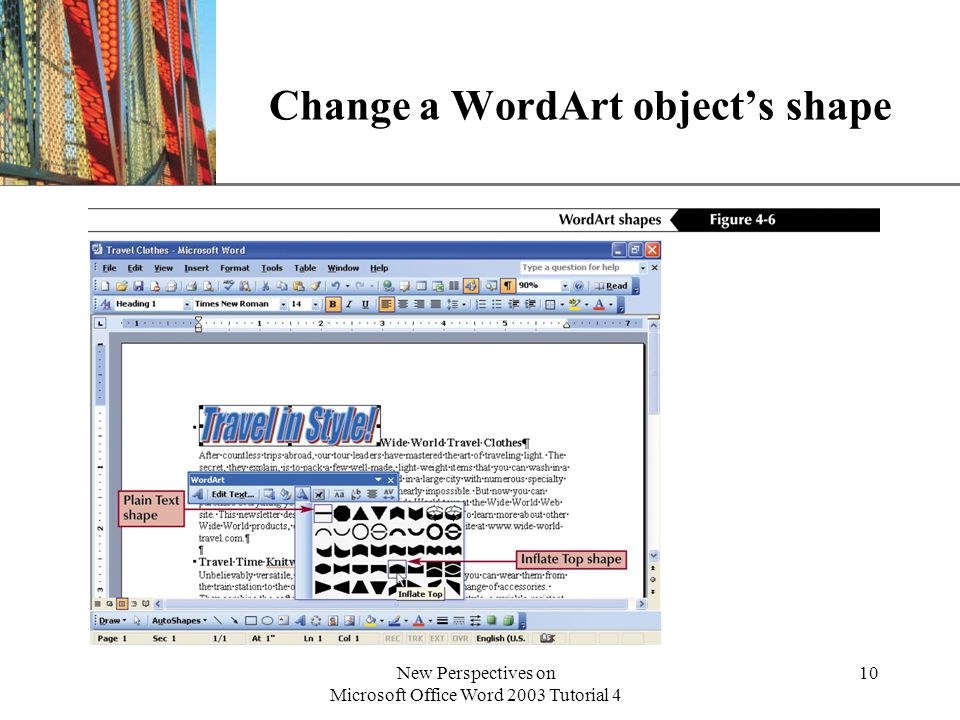
Task: Toggle Underline formatting button
Action: (365, 304)
